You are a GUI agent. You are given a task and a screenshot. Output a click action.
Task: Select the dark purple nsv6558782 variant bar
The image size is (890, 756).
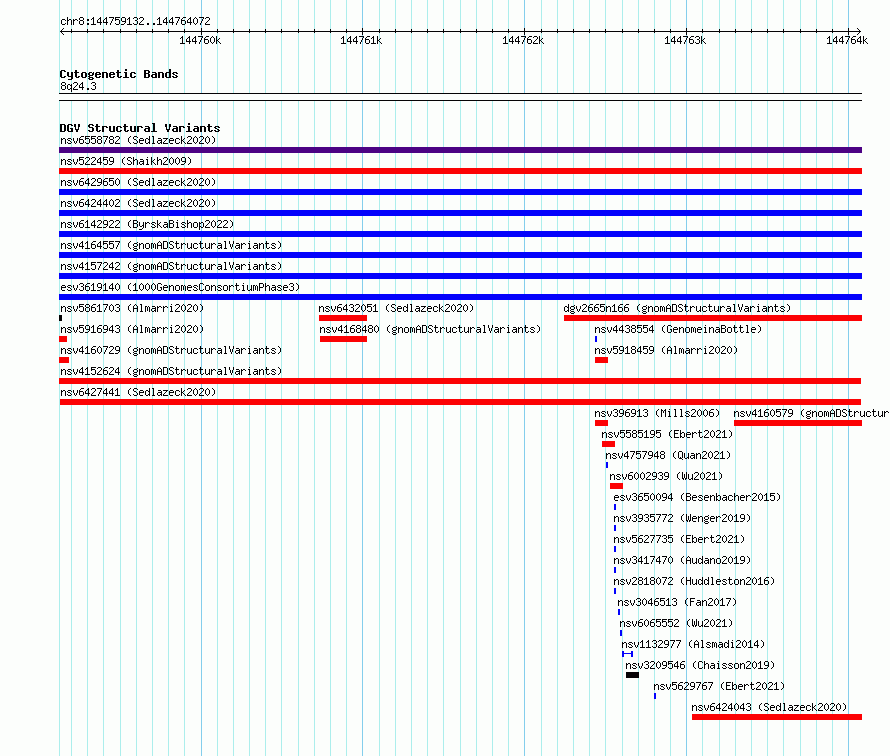pyautogui.click(x=460, y=150)
